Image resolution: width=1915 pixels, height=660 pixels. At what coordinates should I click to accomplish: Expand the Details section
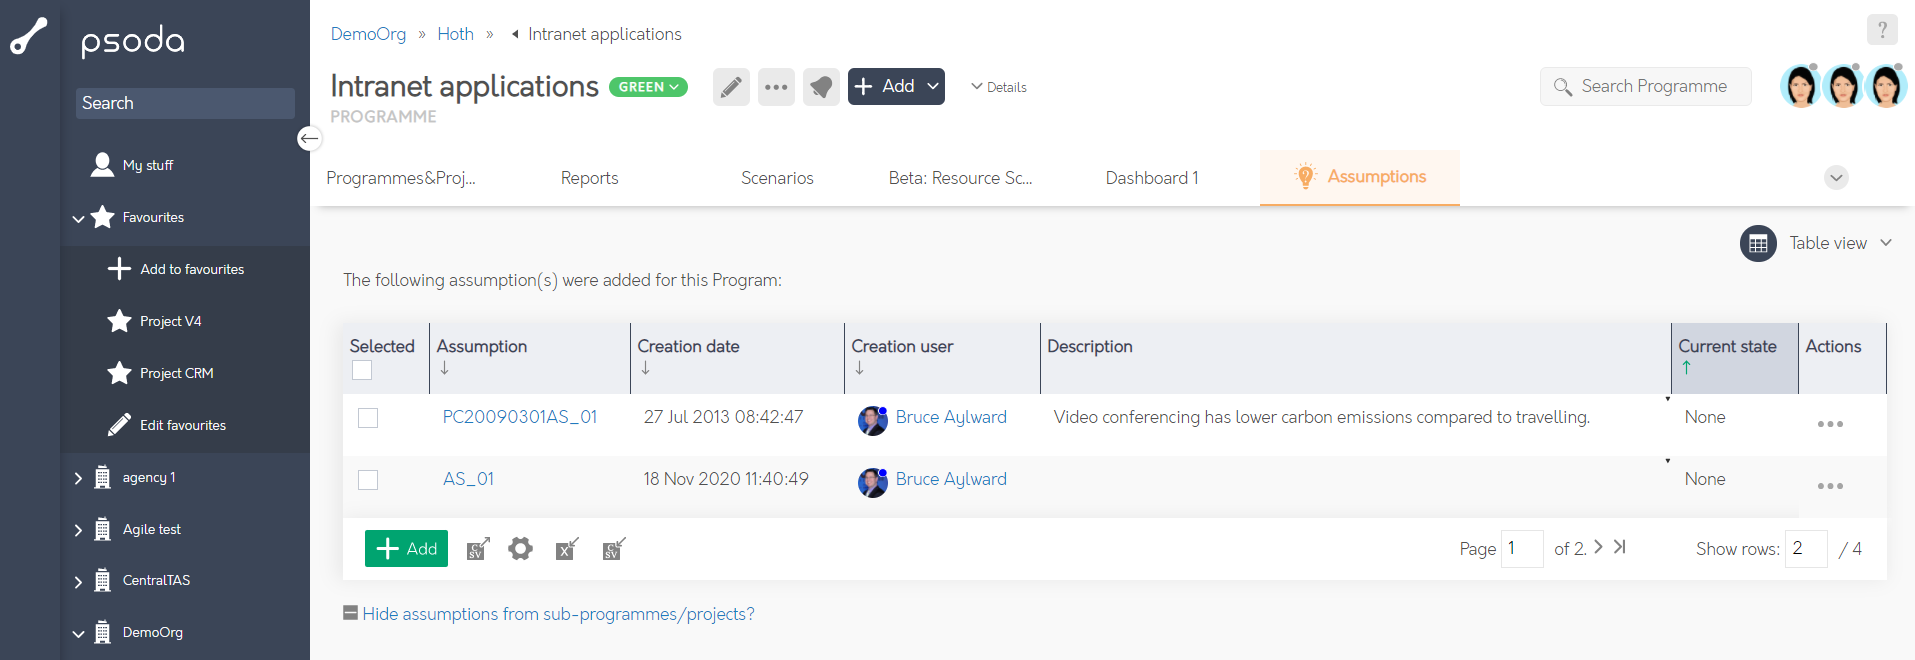coord(999,87)
